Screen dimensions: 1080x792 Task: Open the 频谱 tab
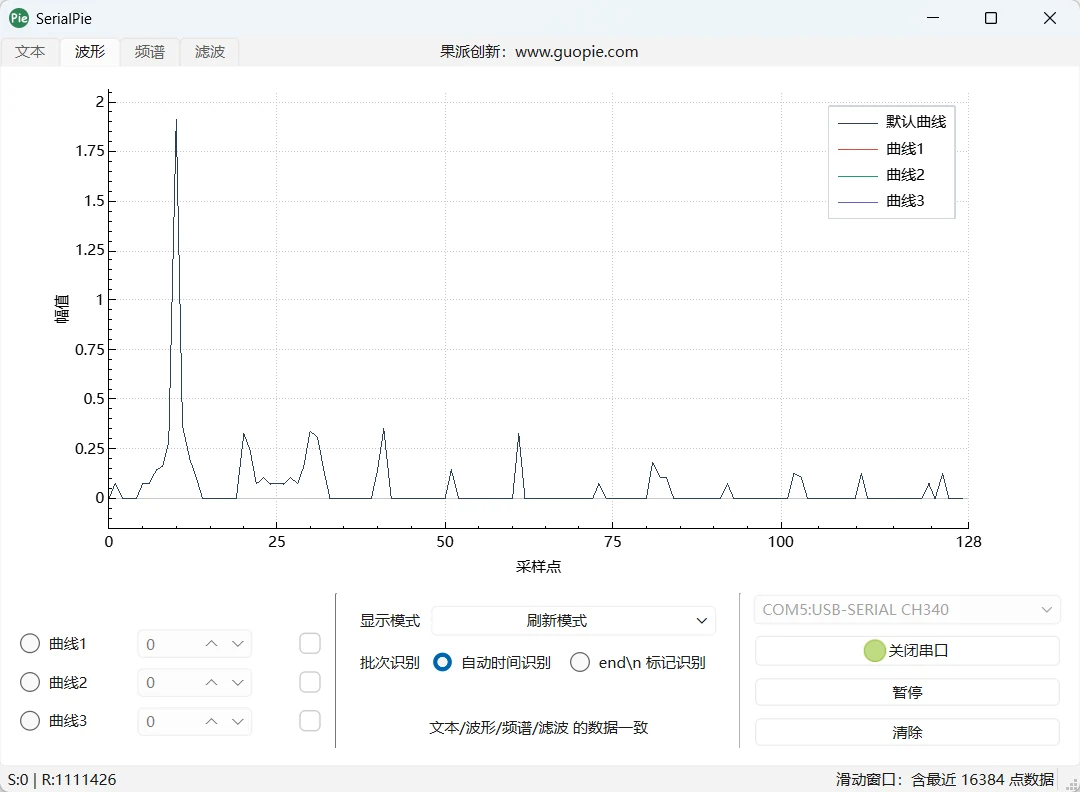click(149, 52)
